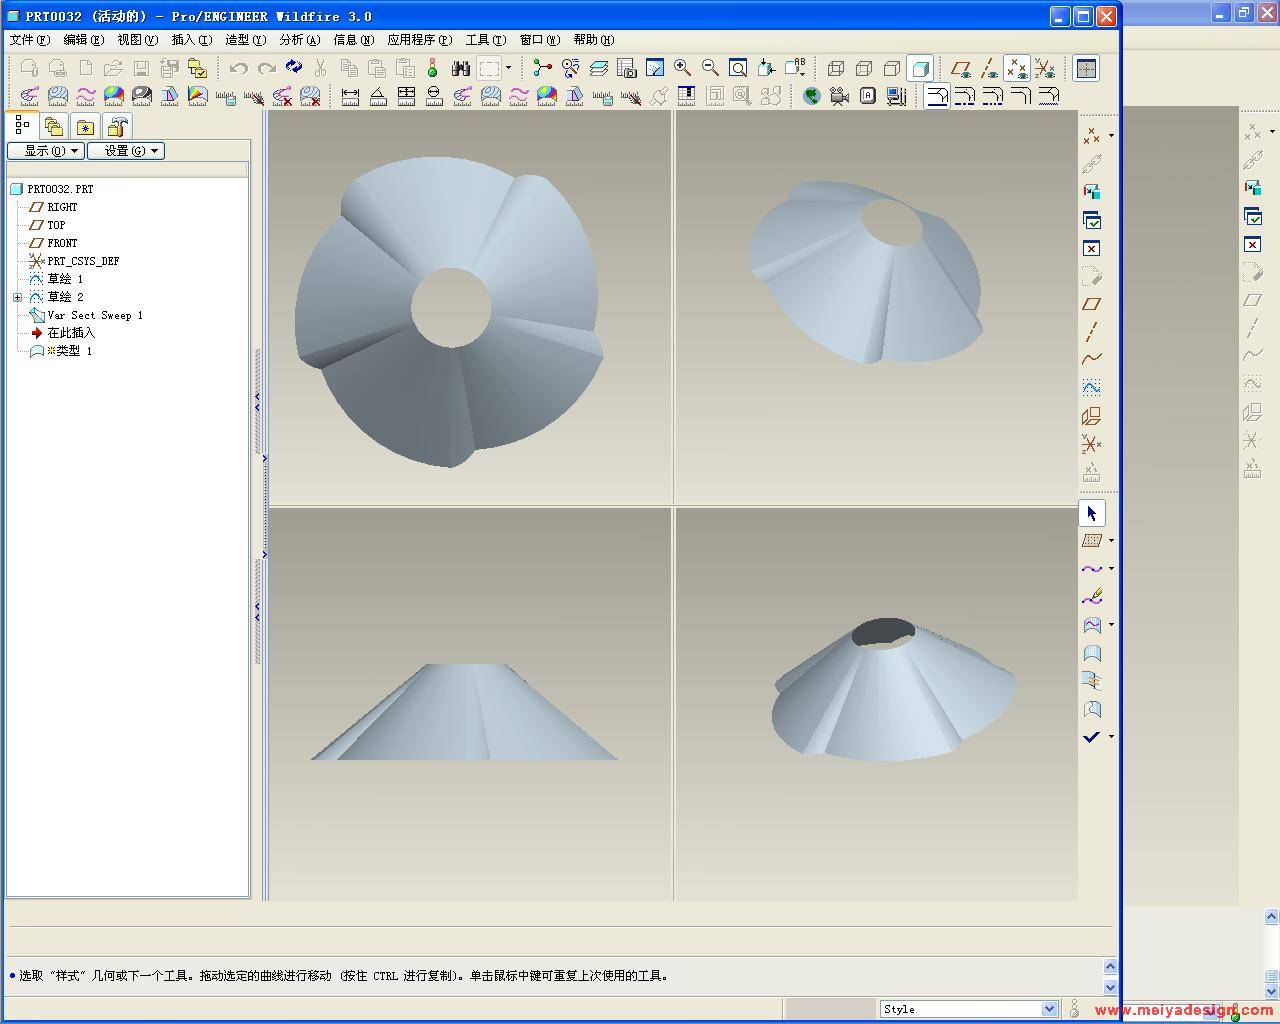This screenshot has height=1024, width=1280.
Task: Open the 文件 menu
Action: [29, 40]
